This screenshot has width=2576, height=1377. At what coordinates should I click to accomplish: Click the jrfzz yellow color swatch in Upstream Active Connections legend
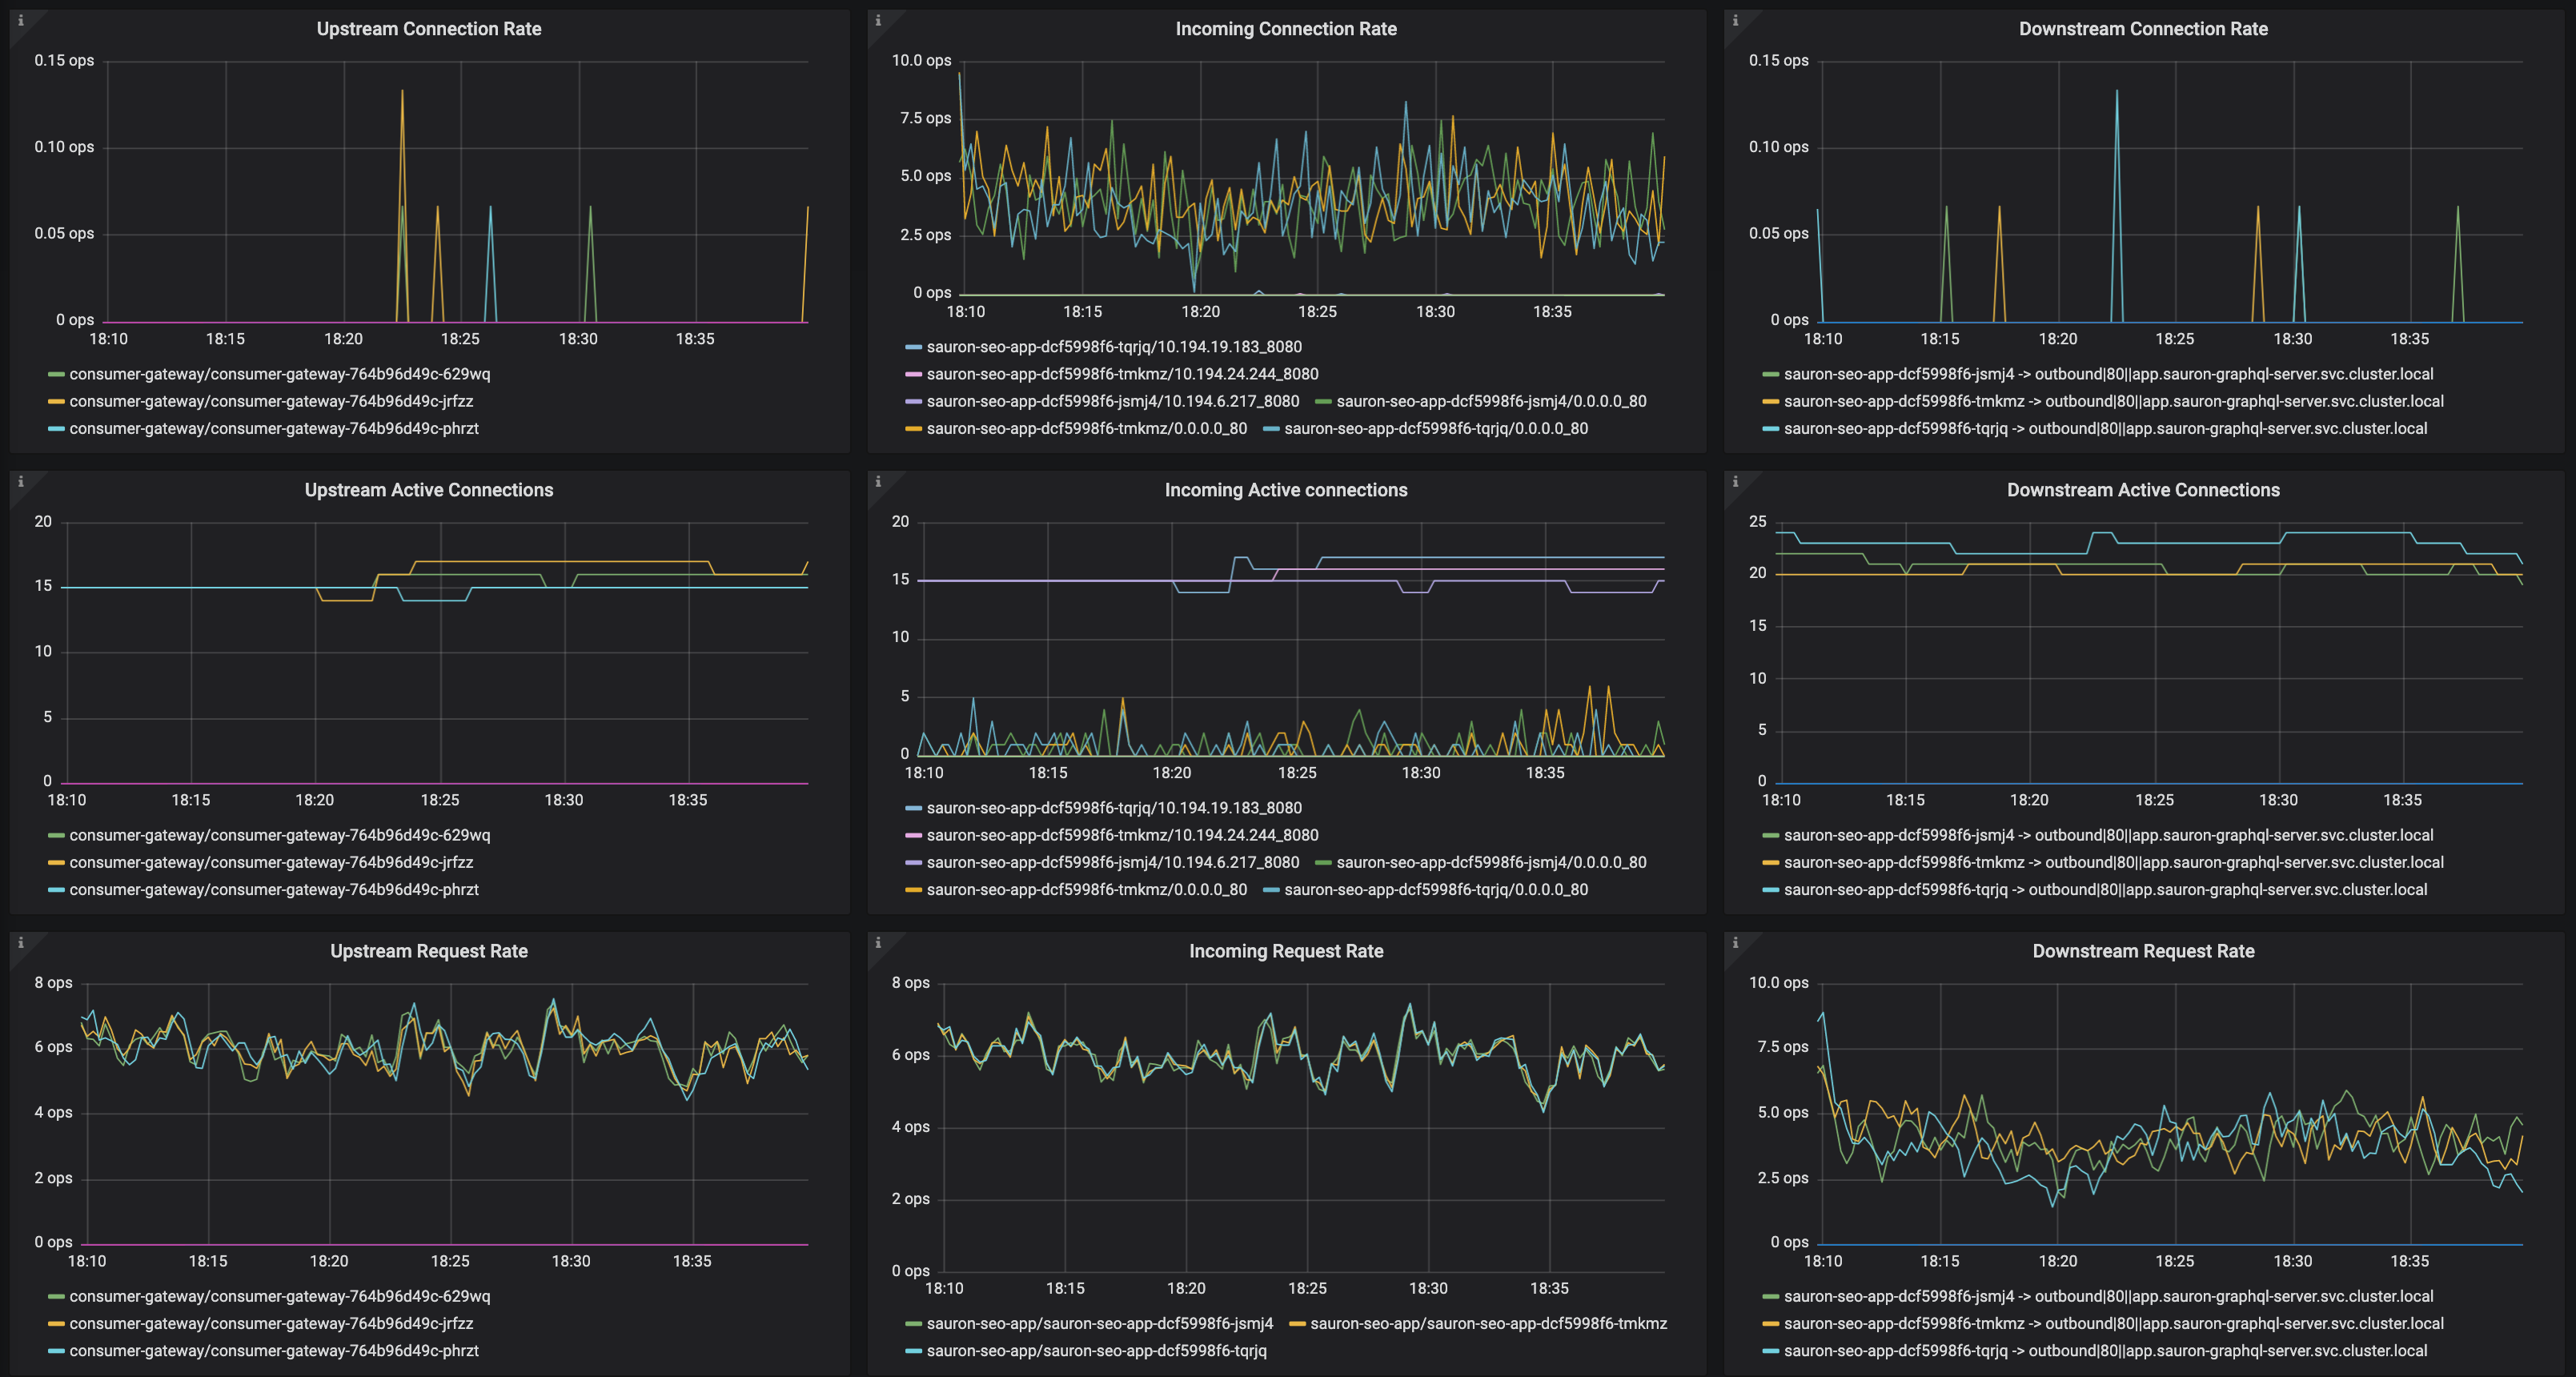(x=56, y=862)
